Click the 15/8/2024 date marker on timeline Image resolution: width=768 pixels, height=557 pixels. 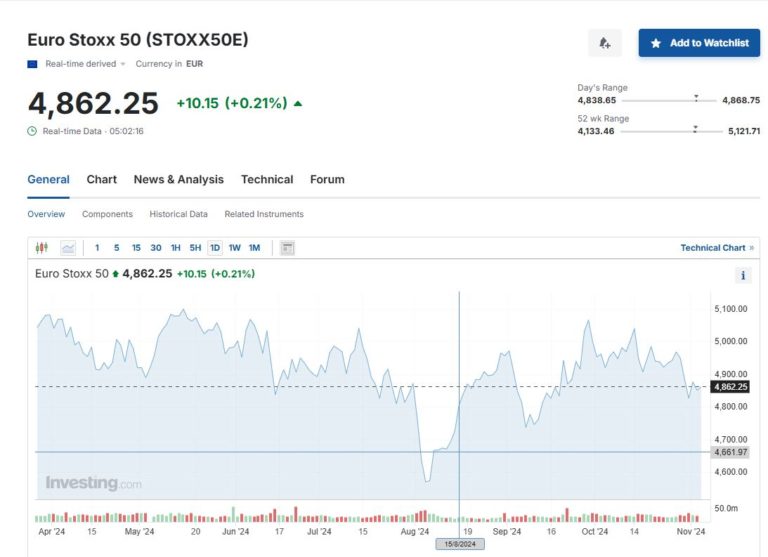459,544
